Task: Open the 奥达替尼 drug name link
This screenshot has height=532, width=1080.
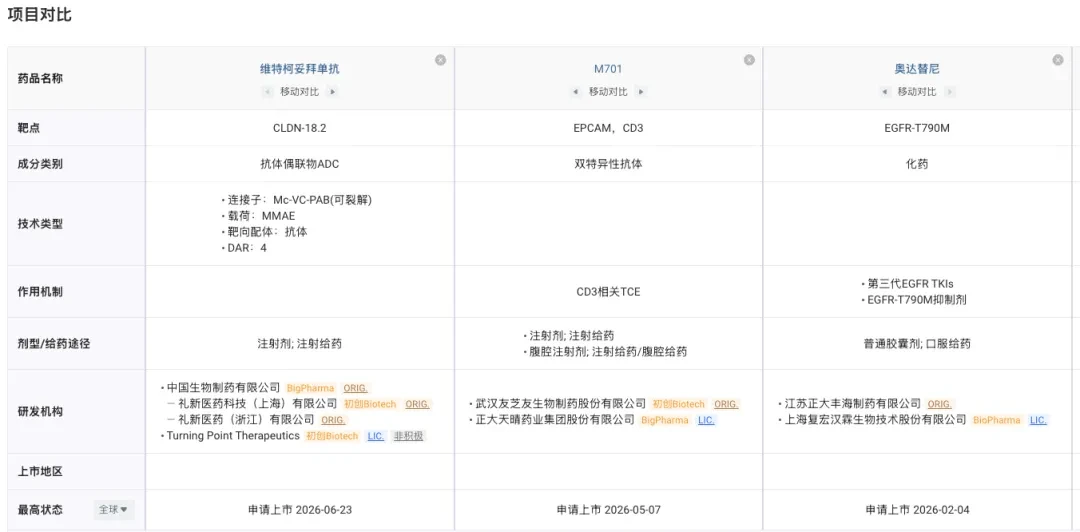Action: click(x=917, y=69)
